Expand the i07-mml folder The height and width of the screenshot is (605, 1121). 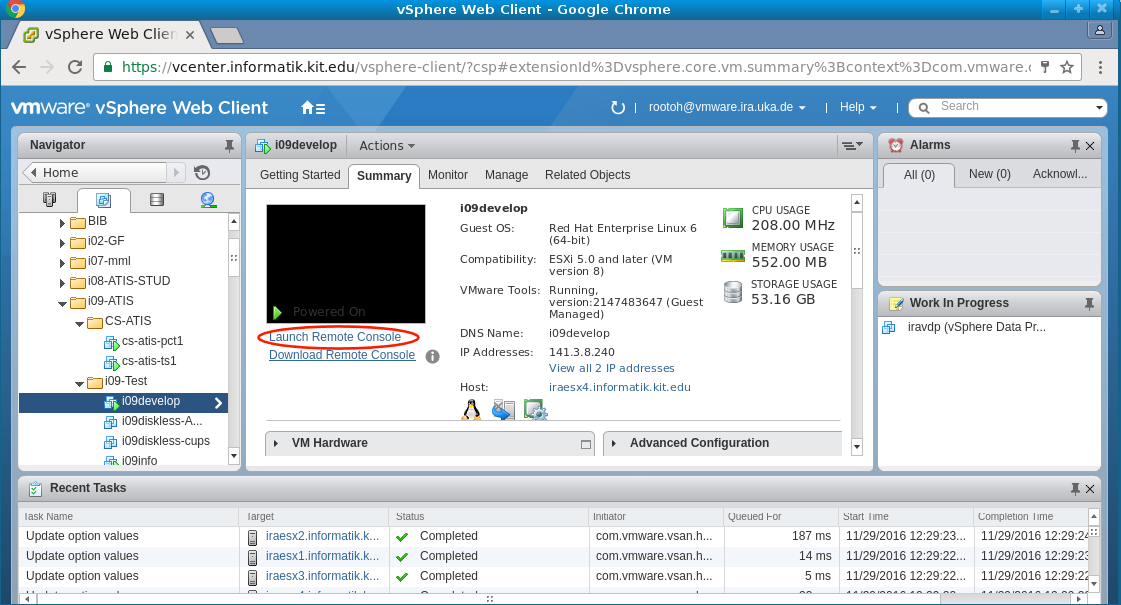coord(62,263)
